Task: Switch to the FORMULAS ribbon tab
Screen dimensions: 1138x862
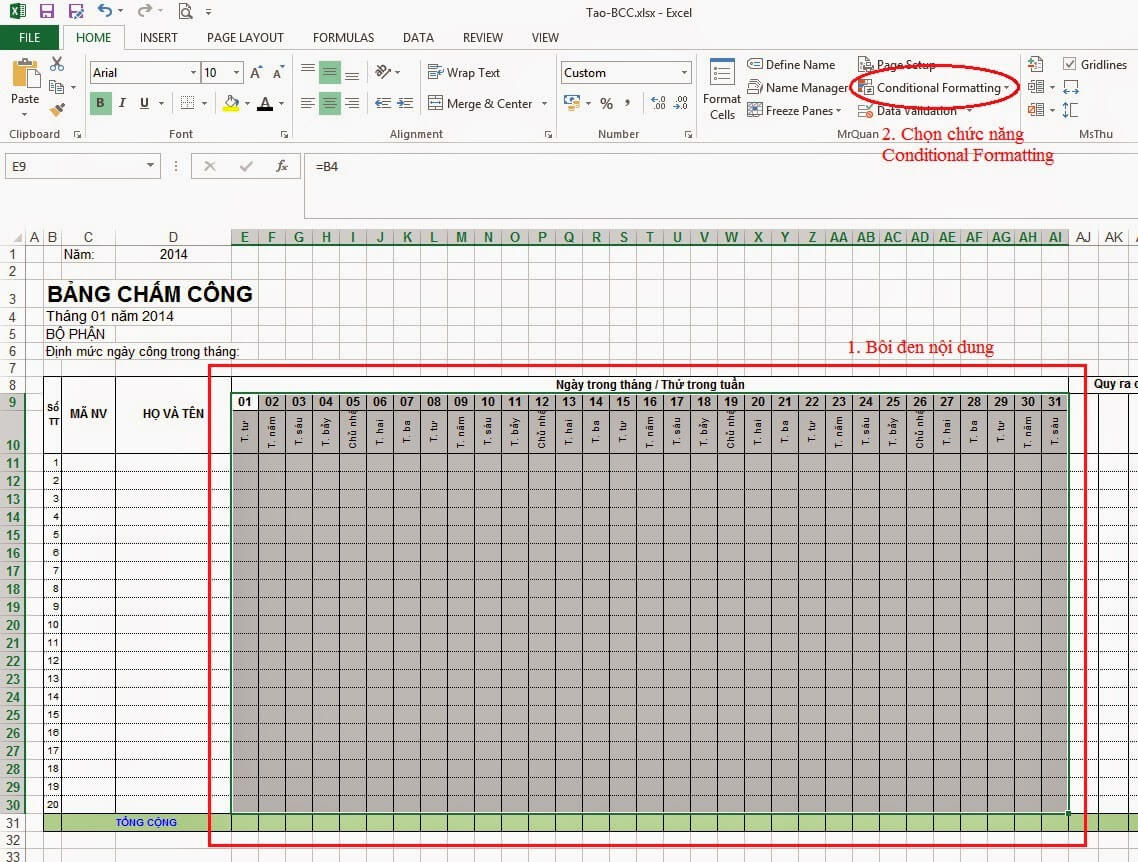Action: 343,37
